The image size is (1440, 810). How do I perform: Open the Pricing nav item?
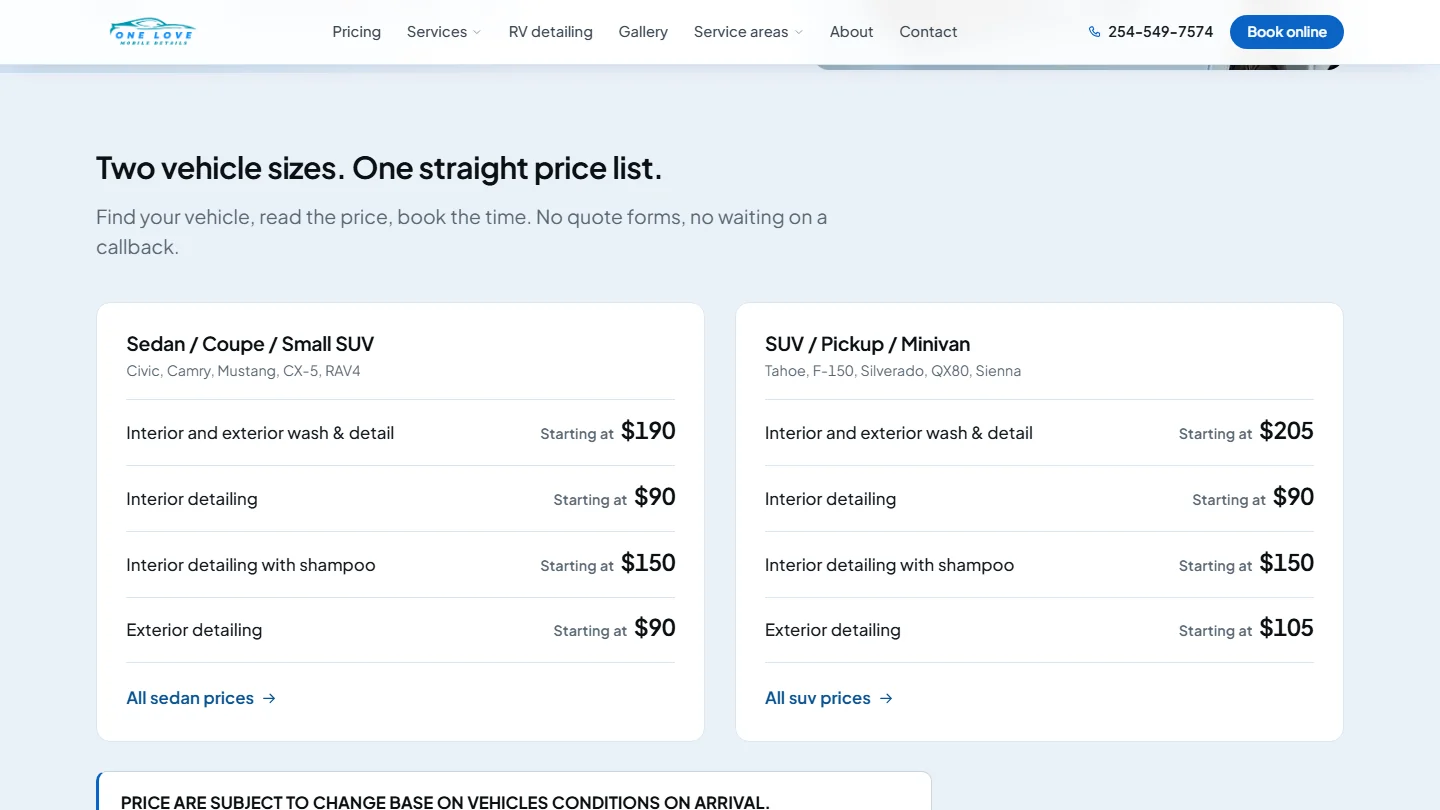point(357,32)
